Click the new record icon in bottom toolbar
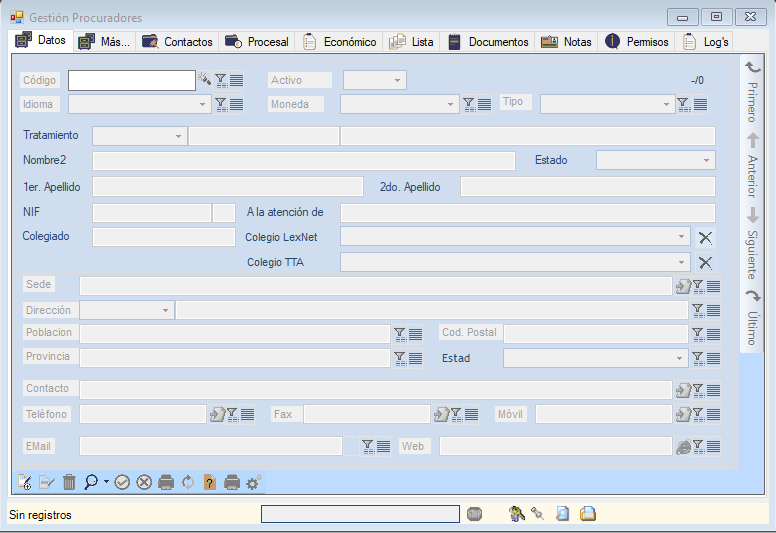Image resolution: width=776 pixels, height=533 pixels. tap(25, 482)
